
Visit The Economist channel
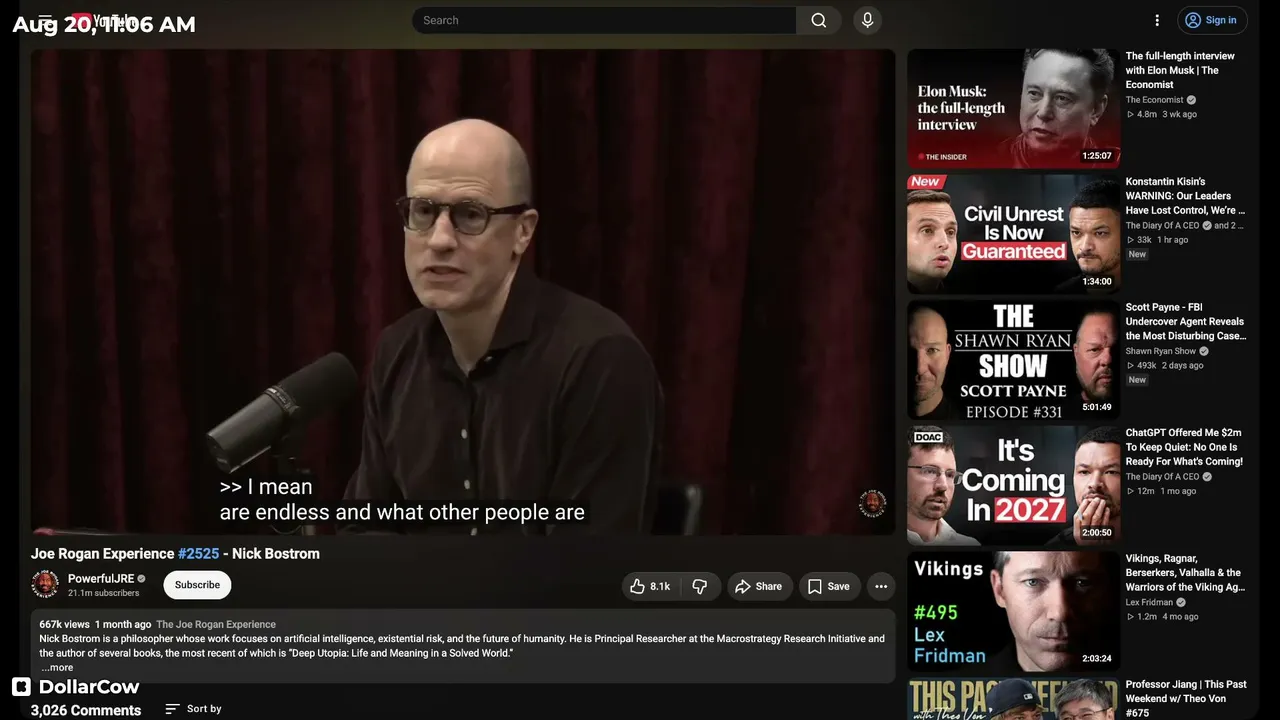coord(1154,100)
